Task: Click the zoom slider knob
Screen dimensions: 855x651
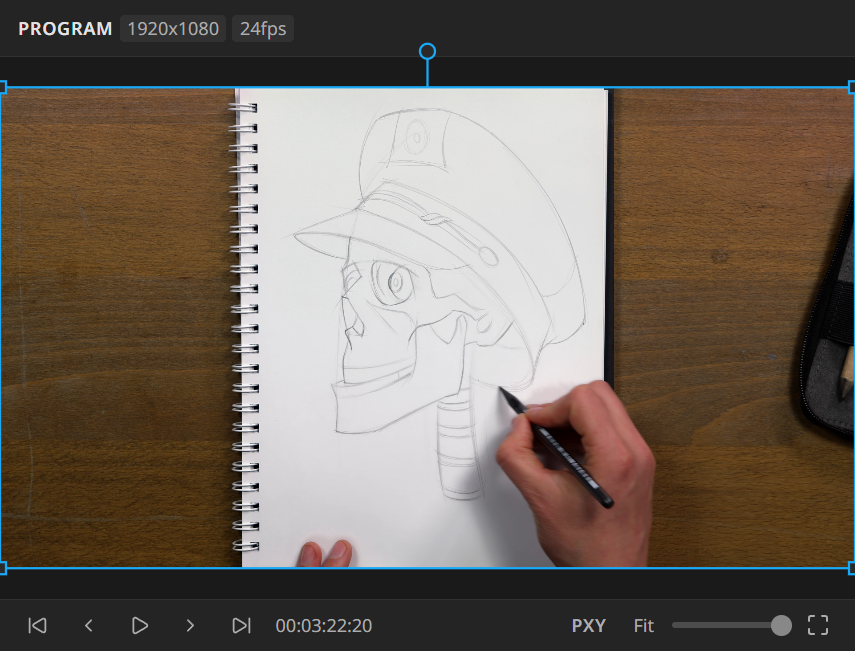Action: click(781, 625)
